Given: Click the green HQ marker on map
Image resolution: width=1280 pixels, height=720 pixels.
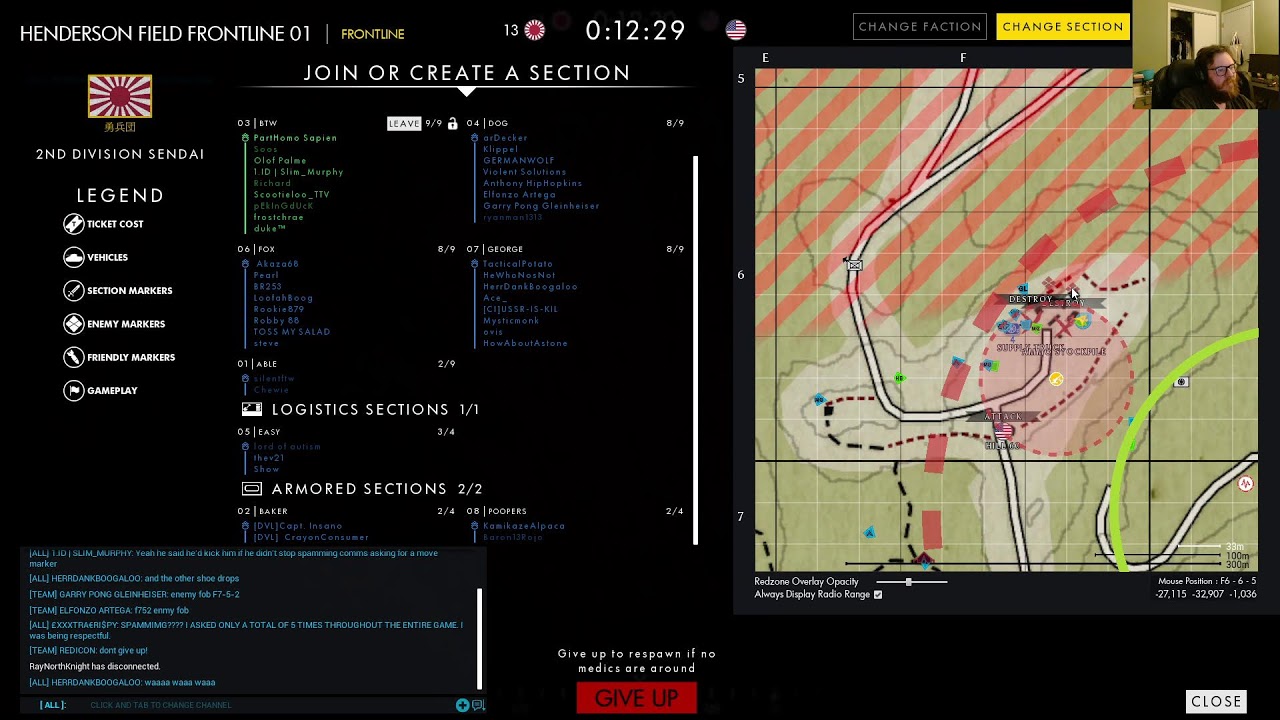Looking at the screenshot, I should coord(899,378).
